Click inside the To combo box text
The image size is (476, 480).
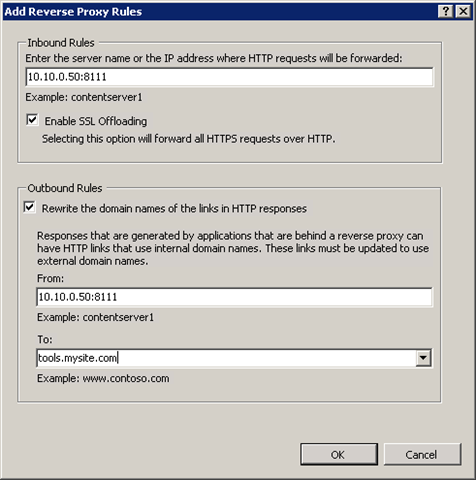226,358
